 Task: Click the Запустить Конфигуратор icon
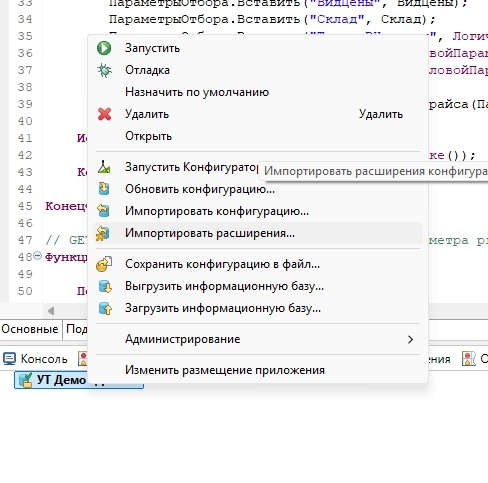pyautogui.click(x=104, y=167)
